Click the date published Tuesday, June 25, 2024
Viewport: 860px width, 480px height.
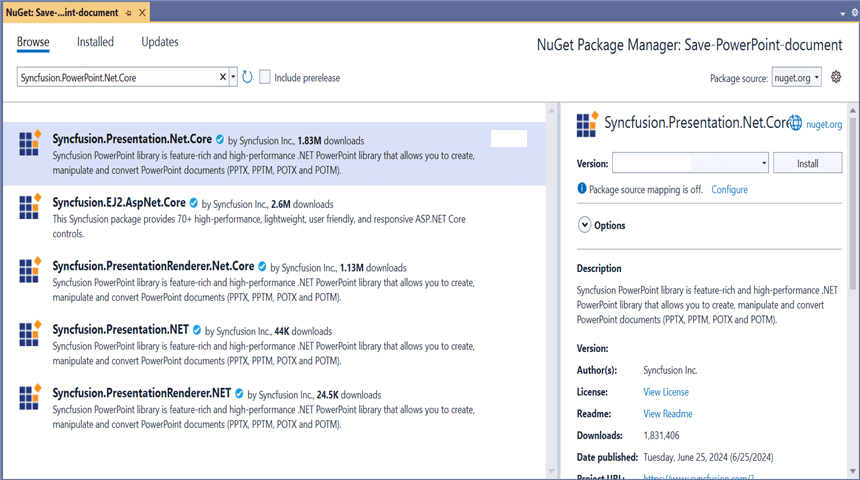click(708, 457)
